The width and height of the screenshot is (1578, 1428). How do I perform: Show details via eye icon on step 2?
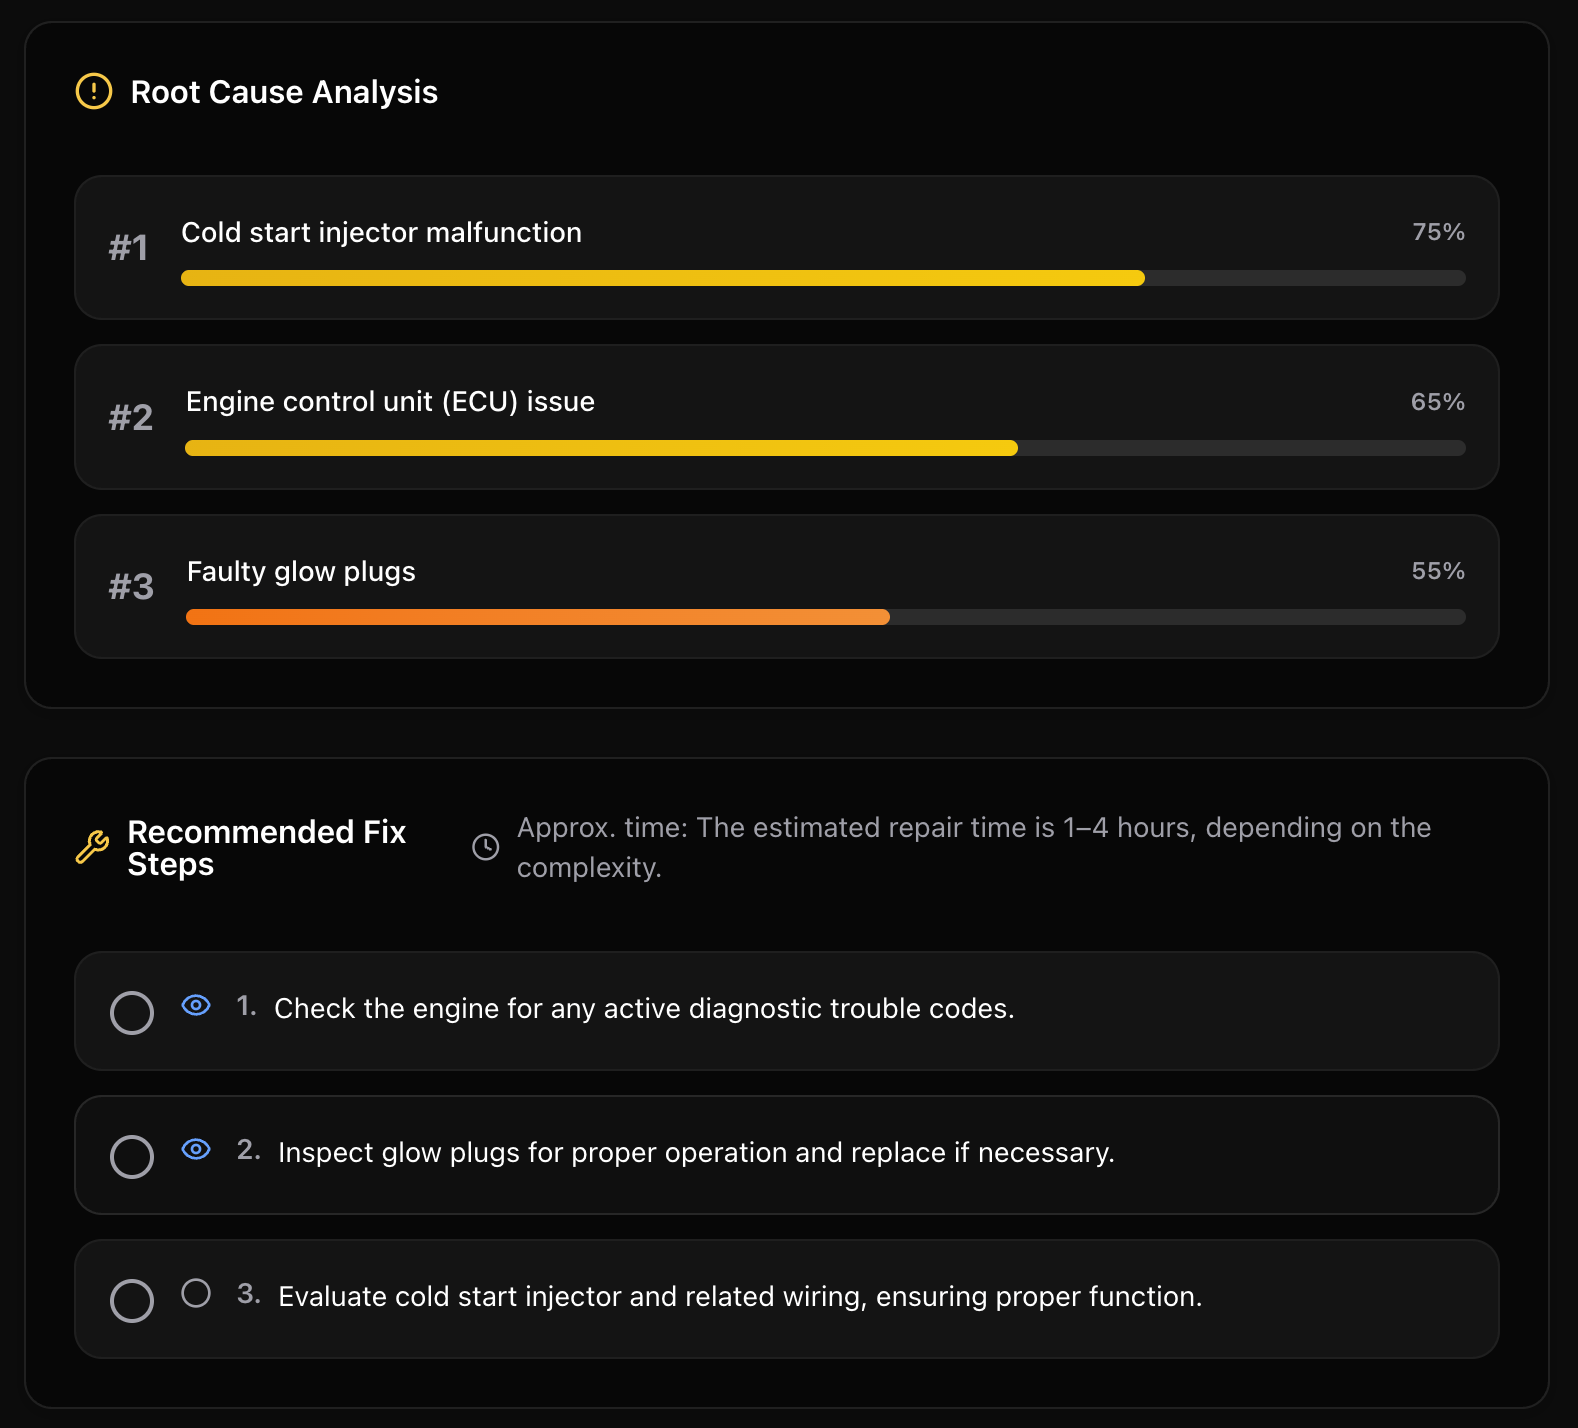(x=196, y=1149)
